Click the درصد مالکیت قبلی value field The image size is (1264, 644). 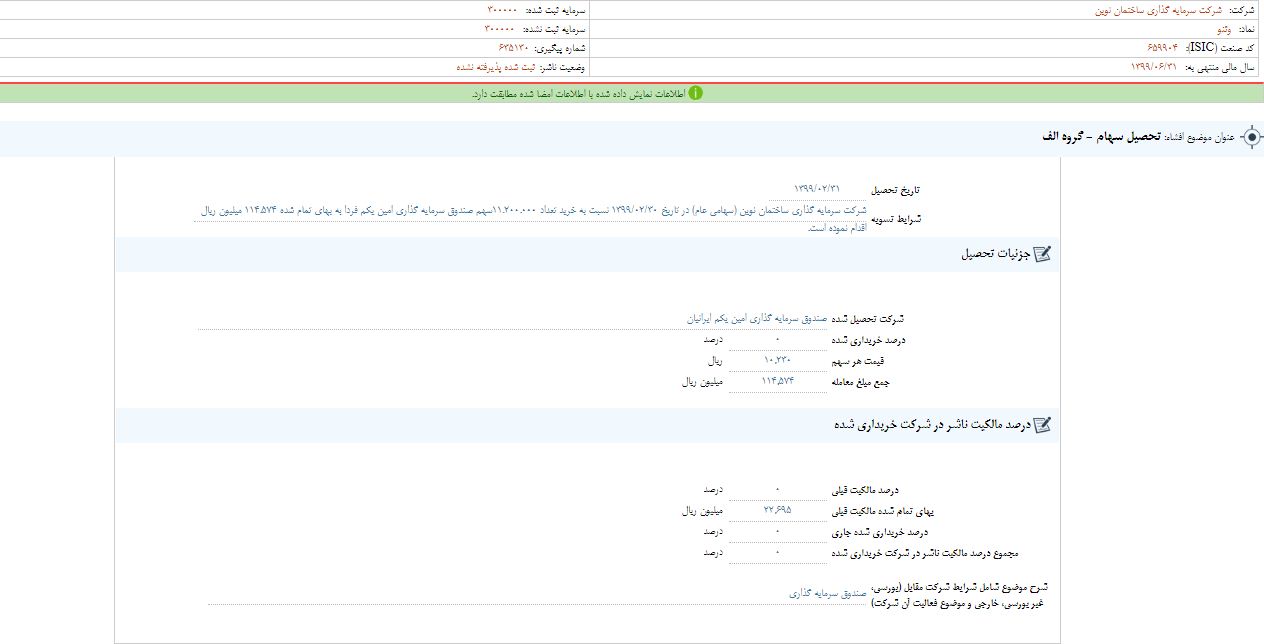click(x=777, y=490)
